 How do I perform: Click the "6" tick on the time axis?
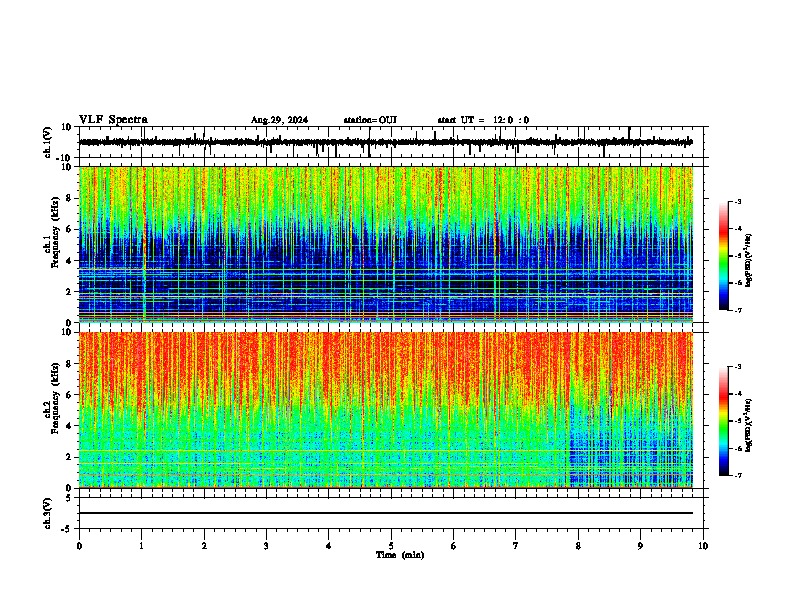click(x=453, y=546)
